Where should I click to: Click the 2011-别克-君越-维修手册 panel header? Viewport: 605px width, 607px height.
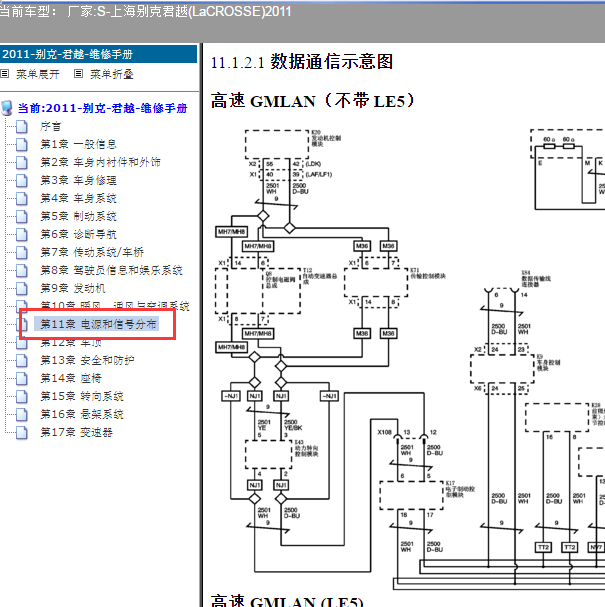(98, 54)
